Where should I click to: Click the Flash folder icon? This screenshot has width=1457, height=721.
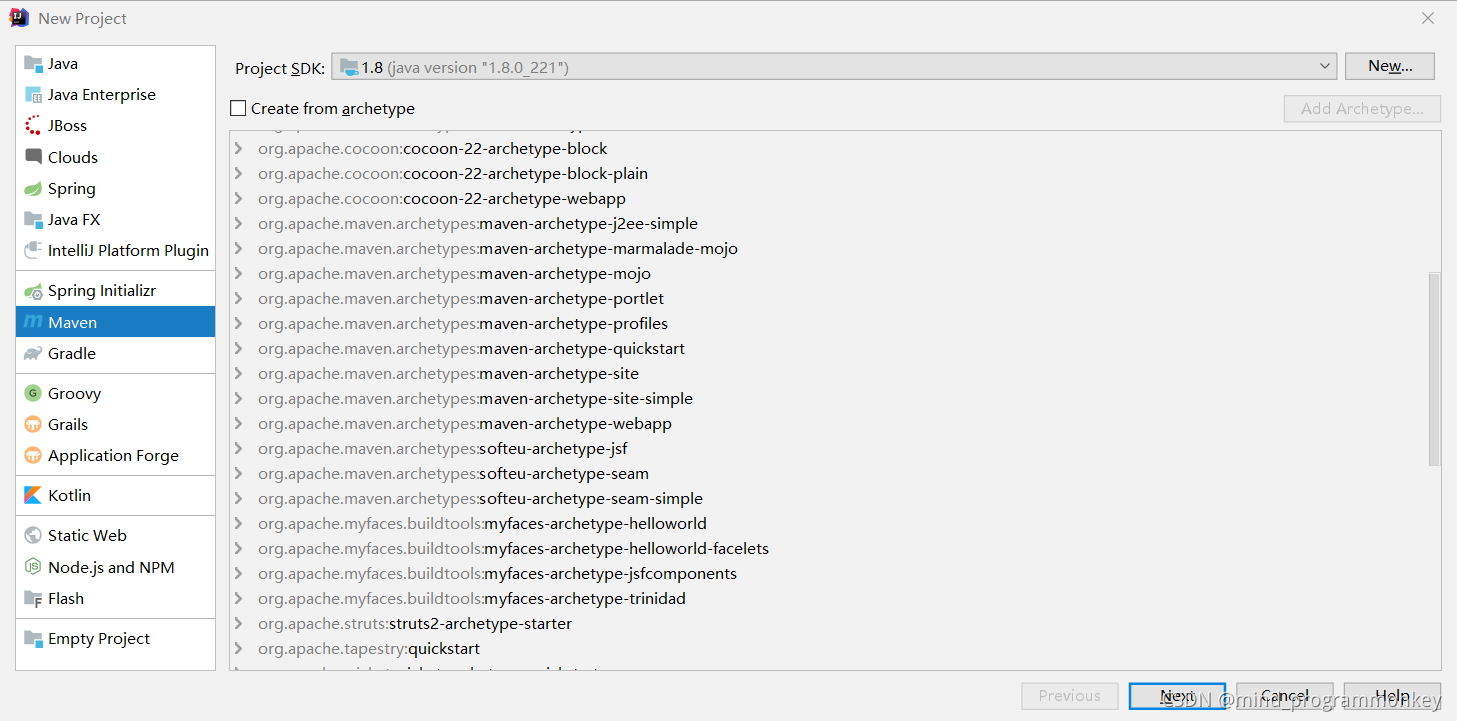click(33, 599)
